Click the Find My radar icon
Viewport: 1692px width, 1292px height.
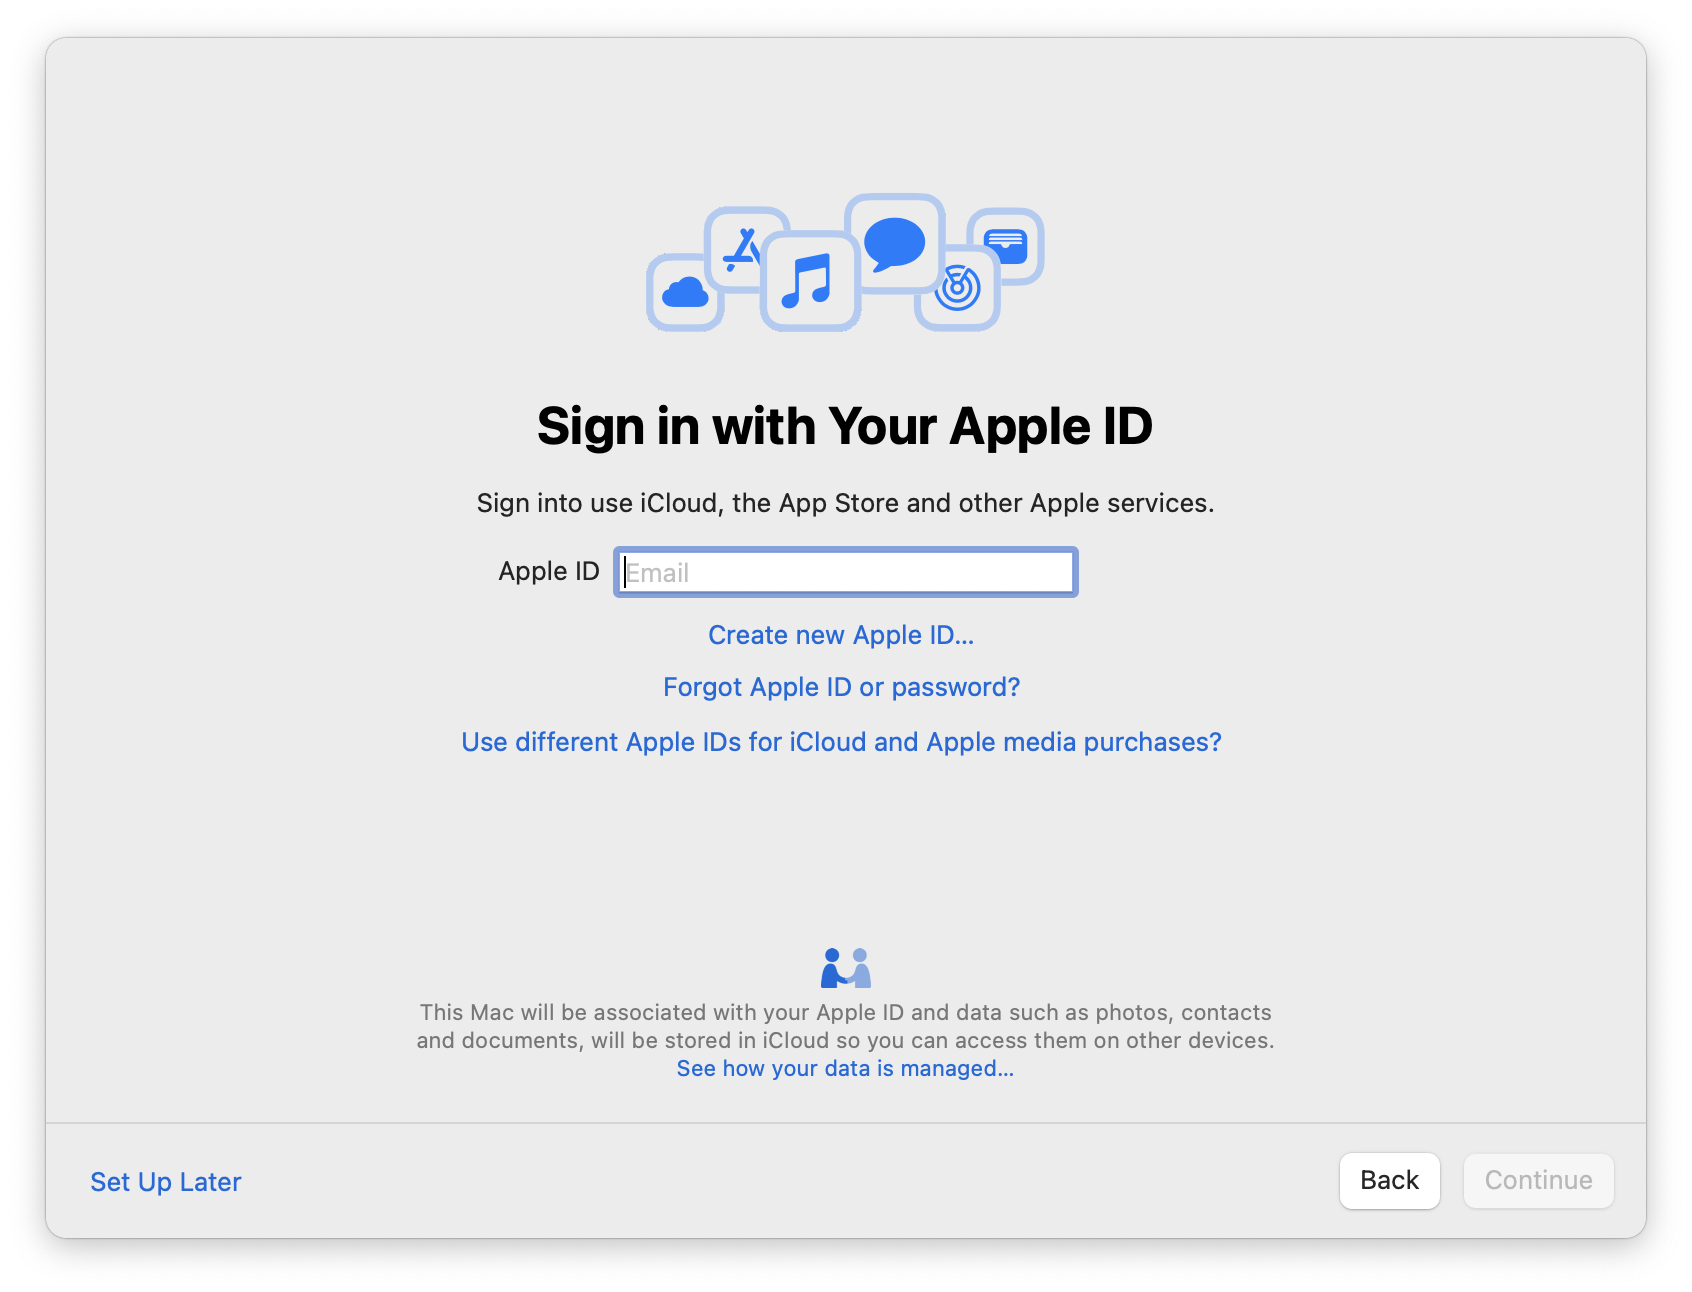957,289
